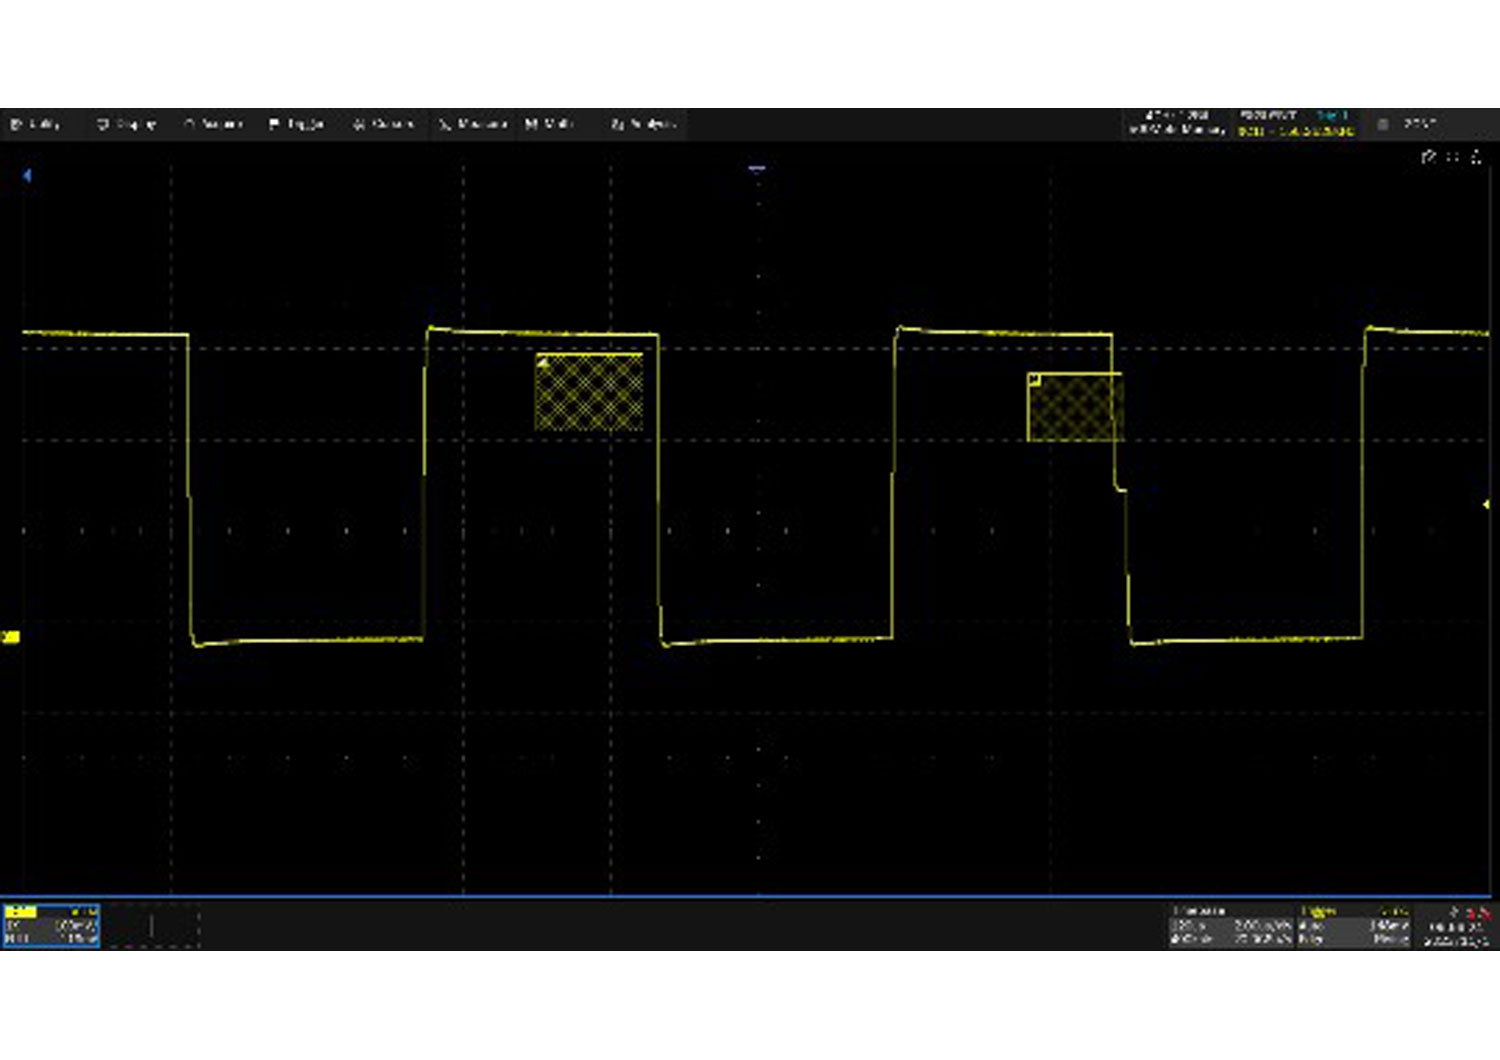Click the date and time display

pos(1455,934)
